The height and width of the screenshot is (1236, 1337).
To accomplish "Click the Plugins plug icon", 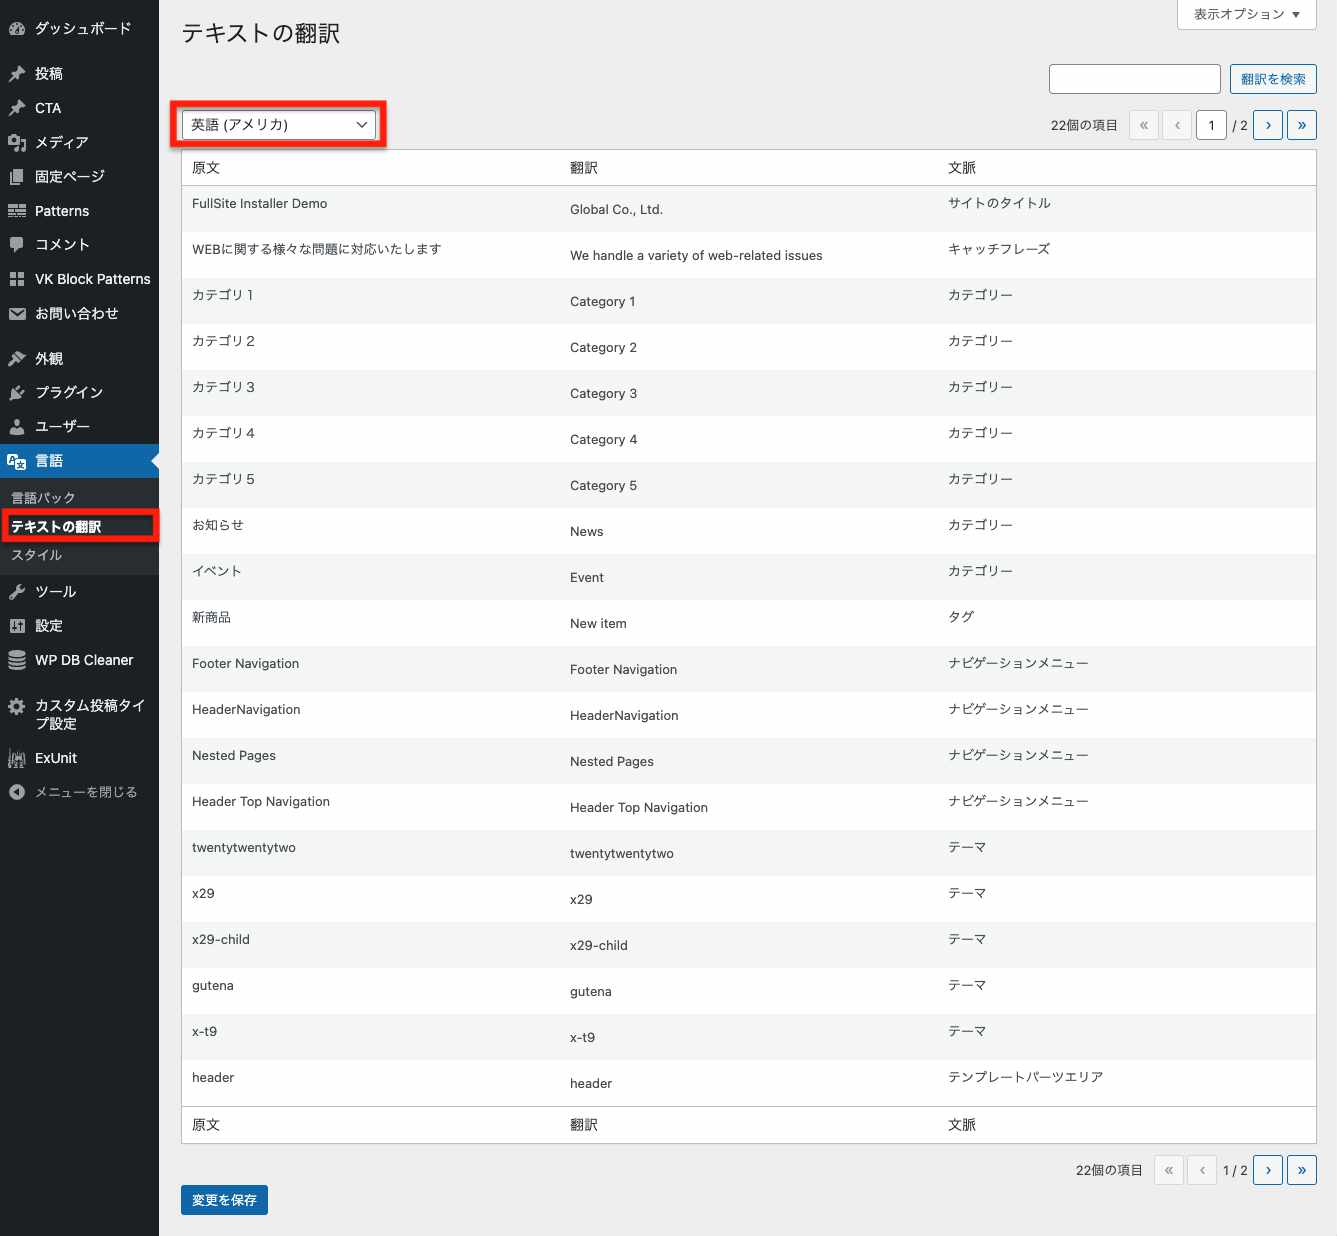I will 17,393.
